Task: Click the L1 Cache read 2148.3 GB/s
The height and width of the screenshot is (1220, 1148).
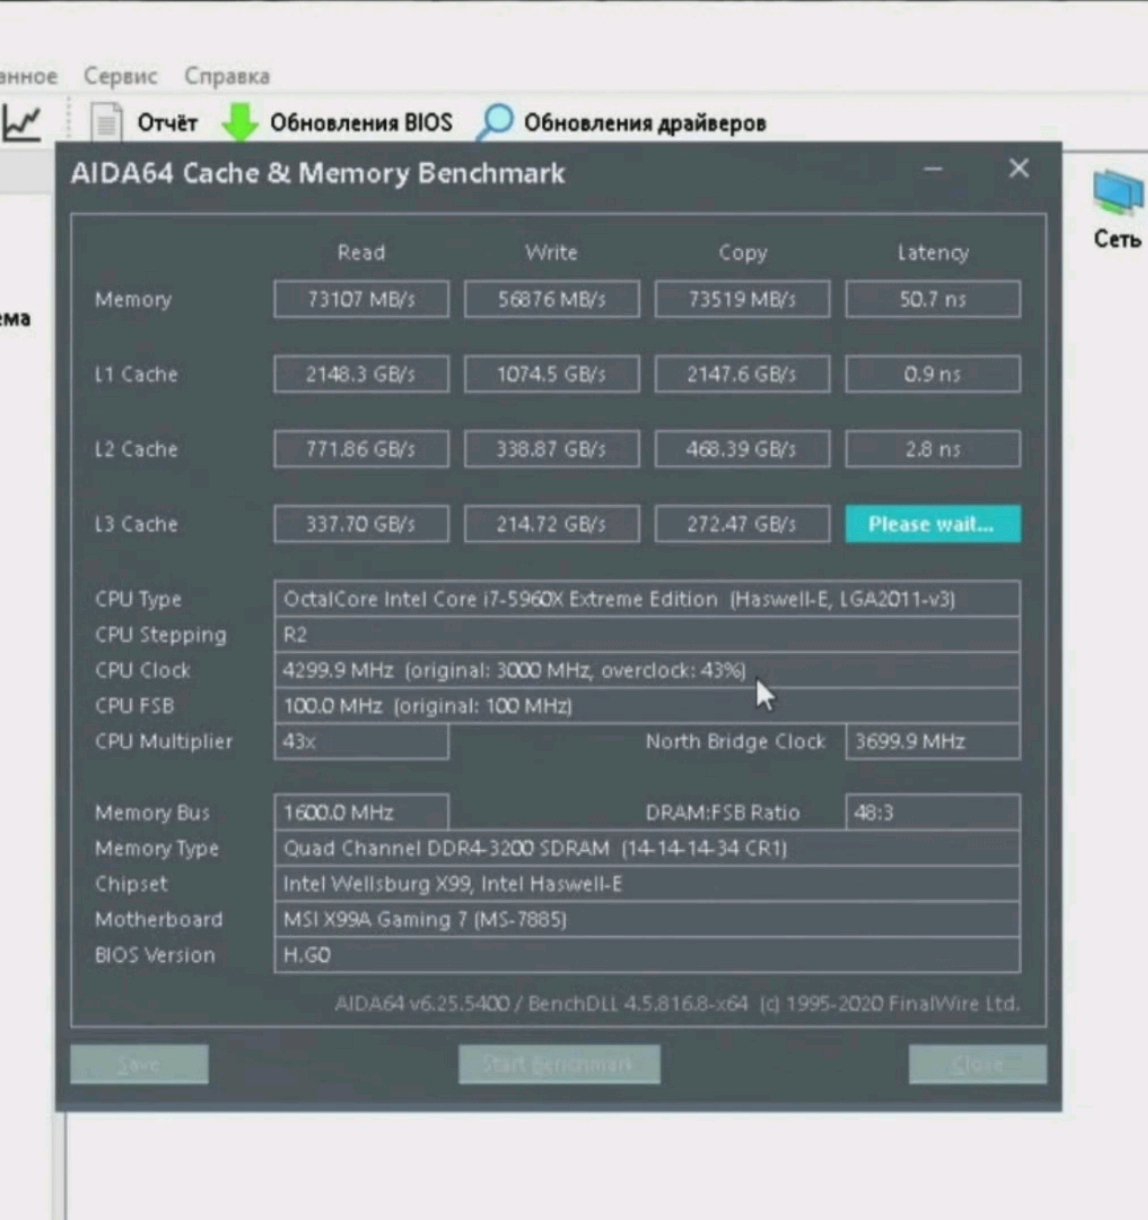Action: (x=361, y=374)
